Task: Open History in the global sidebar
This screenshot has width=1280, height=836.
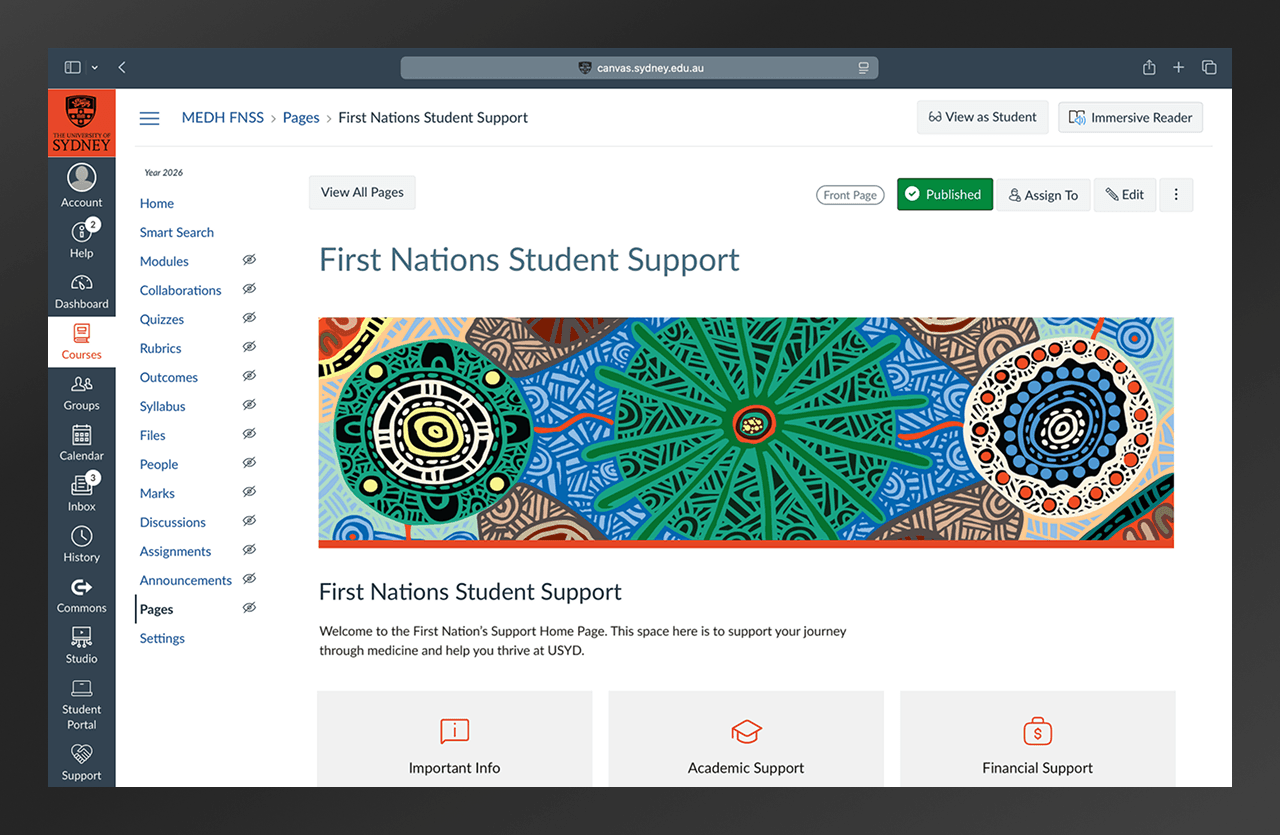Action: pos(81,545)
